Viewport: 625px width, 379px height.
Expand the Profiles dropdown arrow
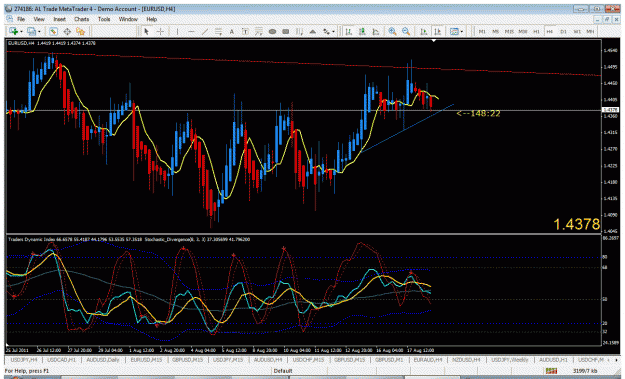pyautogui.click(x=39, y=31)
